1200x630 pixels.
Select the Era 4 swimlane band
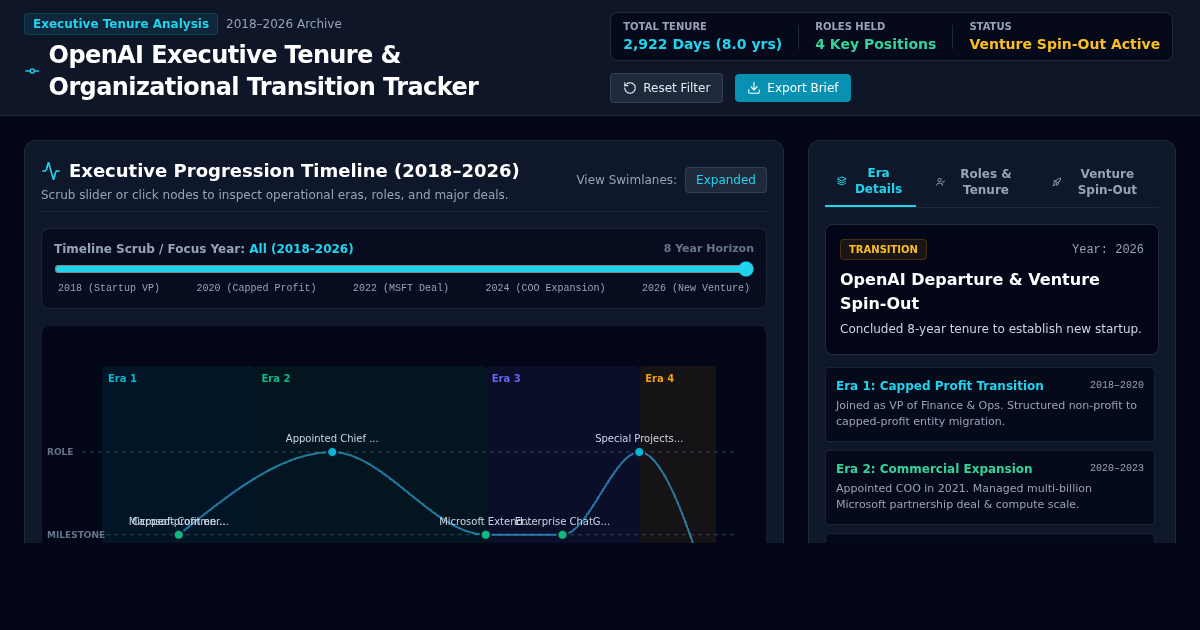[678, 454]
